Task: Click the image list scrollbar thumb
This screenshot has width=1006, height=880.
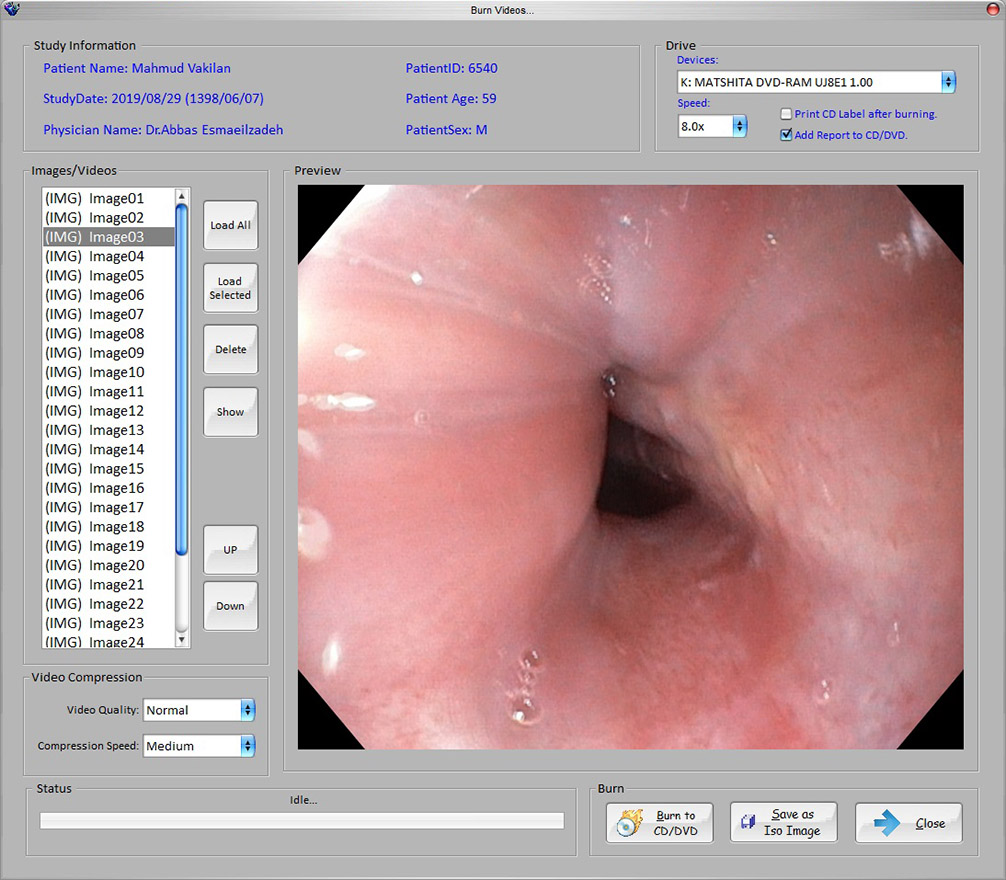Action: (182, 379)
